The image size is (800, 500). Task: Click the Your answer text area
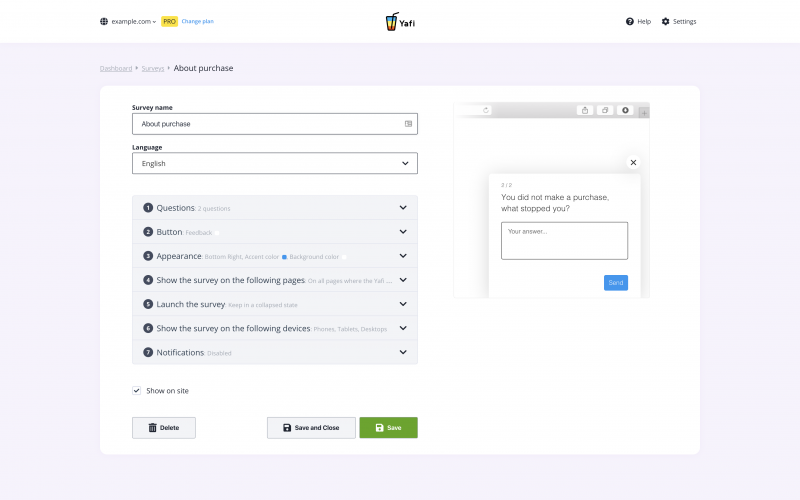click(x=564, y=241)
